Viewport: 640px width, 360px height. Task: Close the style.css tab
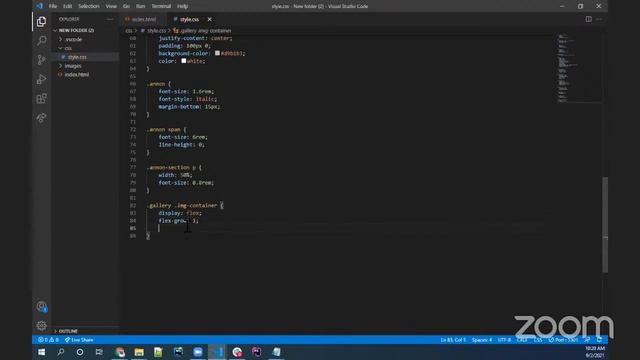(x=209, y=19)
